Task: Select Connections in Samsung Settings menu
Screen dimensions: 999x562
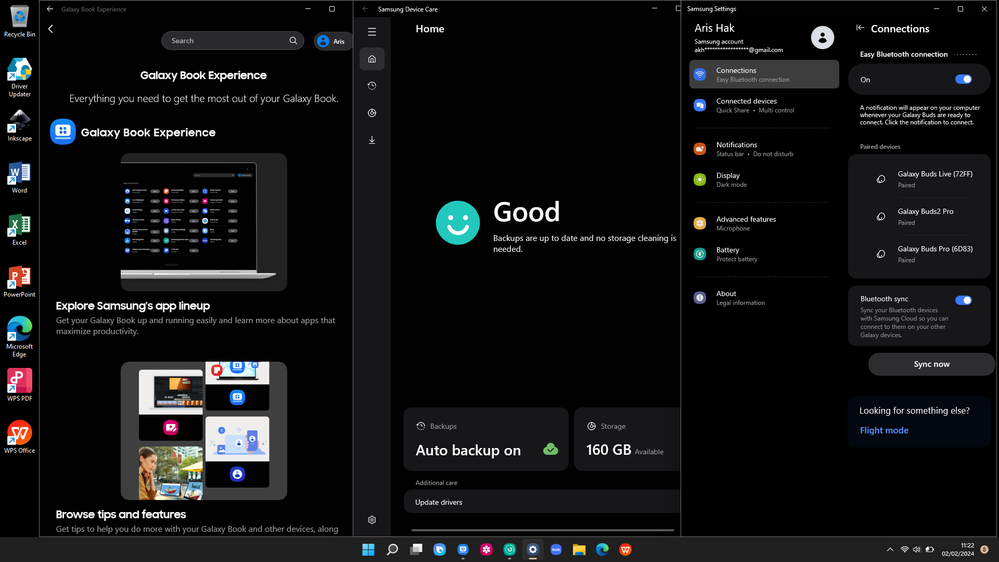Action: (764, 75)
